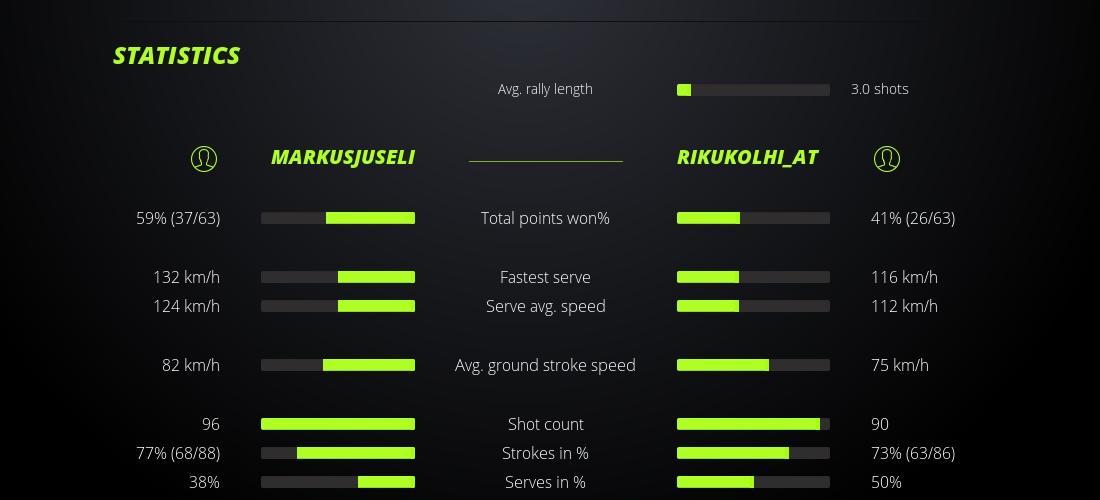Open MARKUSJUSELI player name link
Viewport: 1100px width, 500px height.
tap(343, 158)
